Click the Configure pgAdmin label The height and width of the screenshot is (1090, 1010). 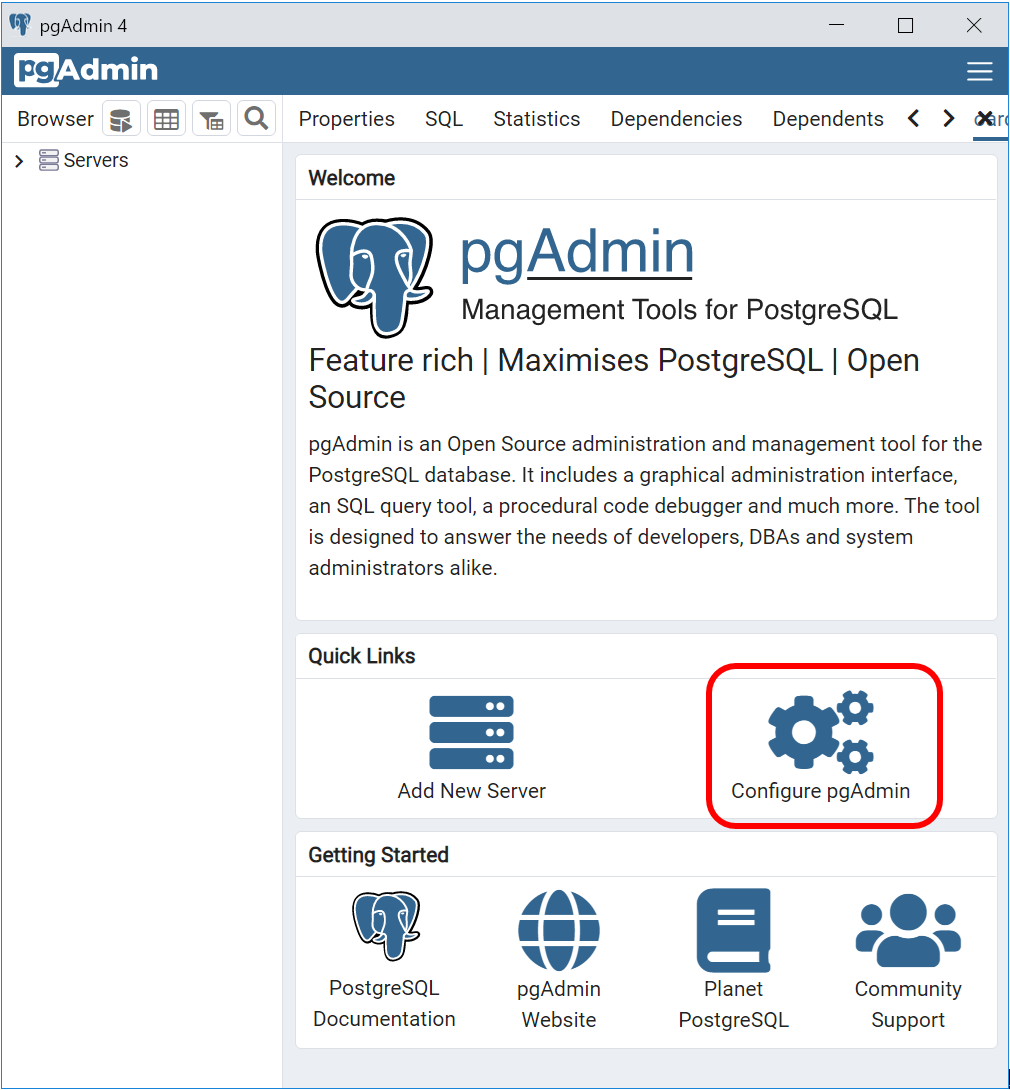(x=820, y=791)
